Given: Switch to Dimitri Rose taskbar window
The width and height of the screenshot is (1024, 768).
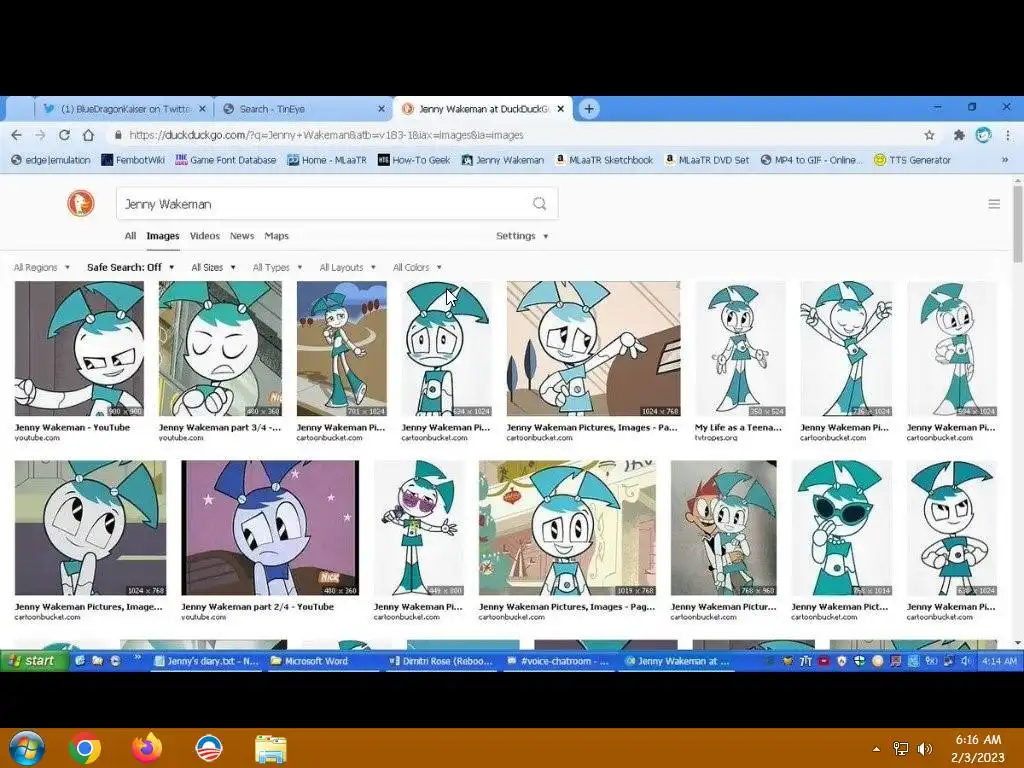Looking at the screenshot, I should [441, 661].
